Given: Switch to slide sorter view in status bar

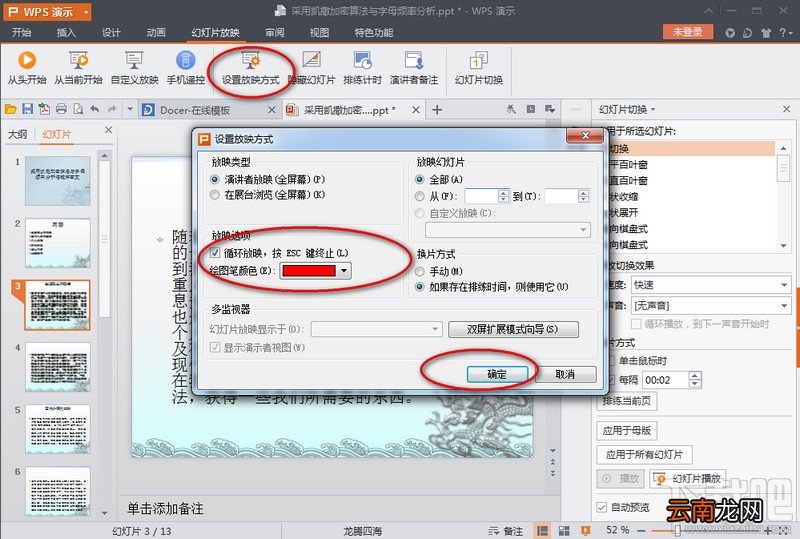Looking at the screenshot, I should (564, 531).
